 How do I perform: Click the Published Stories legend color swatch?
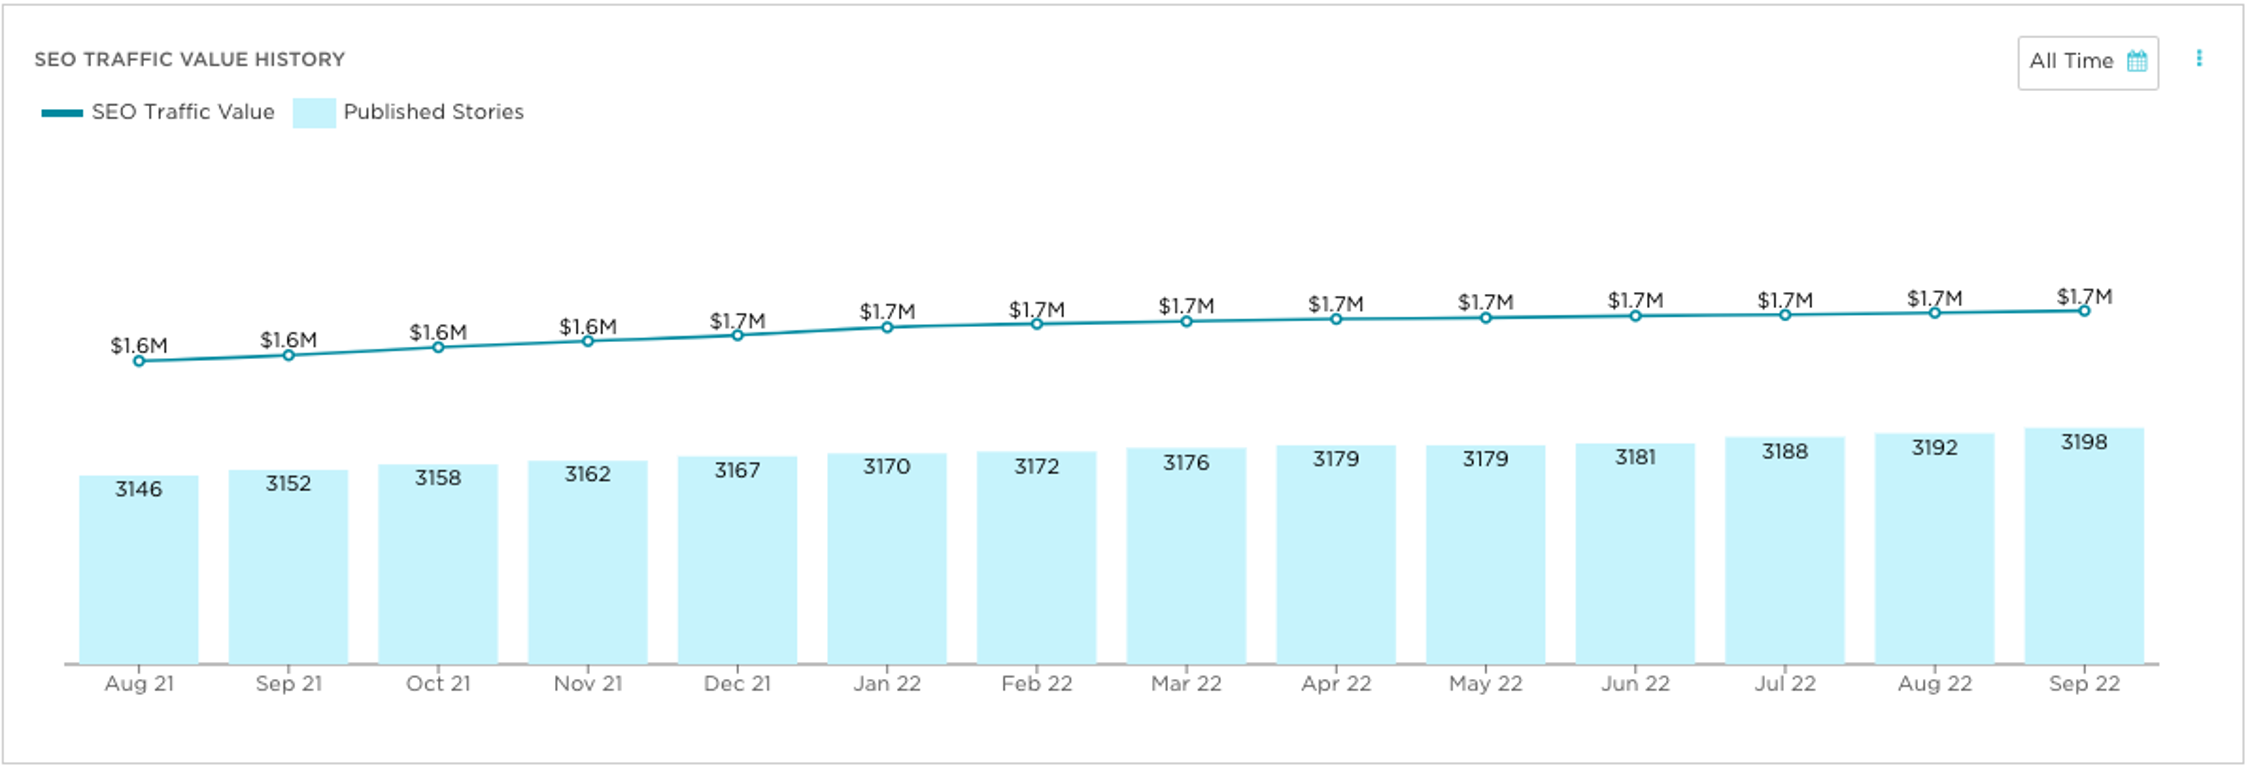(x=314, y=113)
